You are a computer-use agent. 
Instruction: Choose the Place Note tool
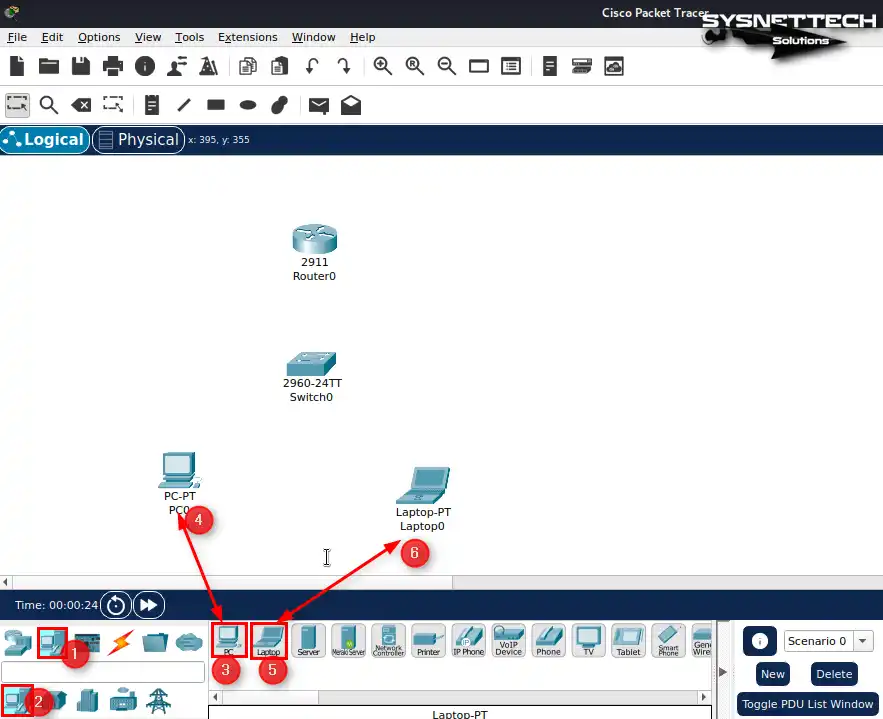pos(152,105)
